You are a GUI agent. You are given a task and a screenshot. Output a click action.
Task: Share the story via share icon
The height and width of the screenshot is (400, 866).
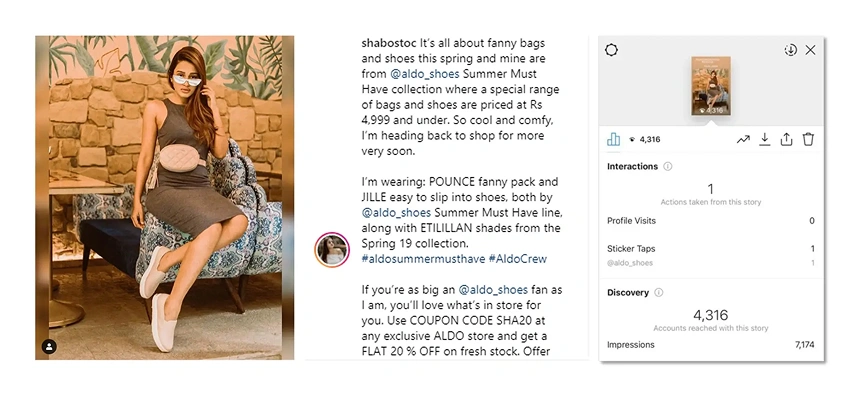pyautogui.click(x=787, y=140)
